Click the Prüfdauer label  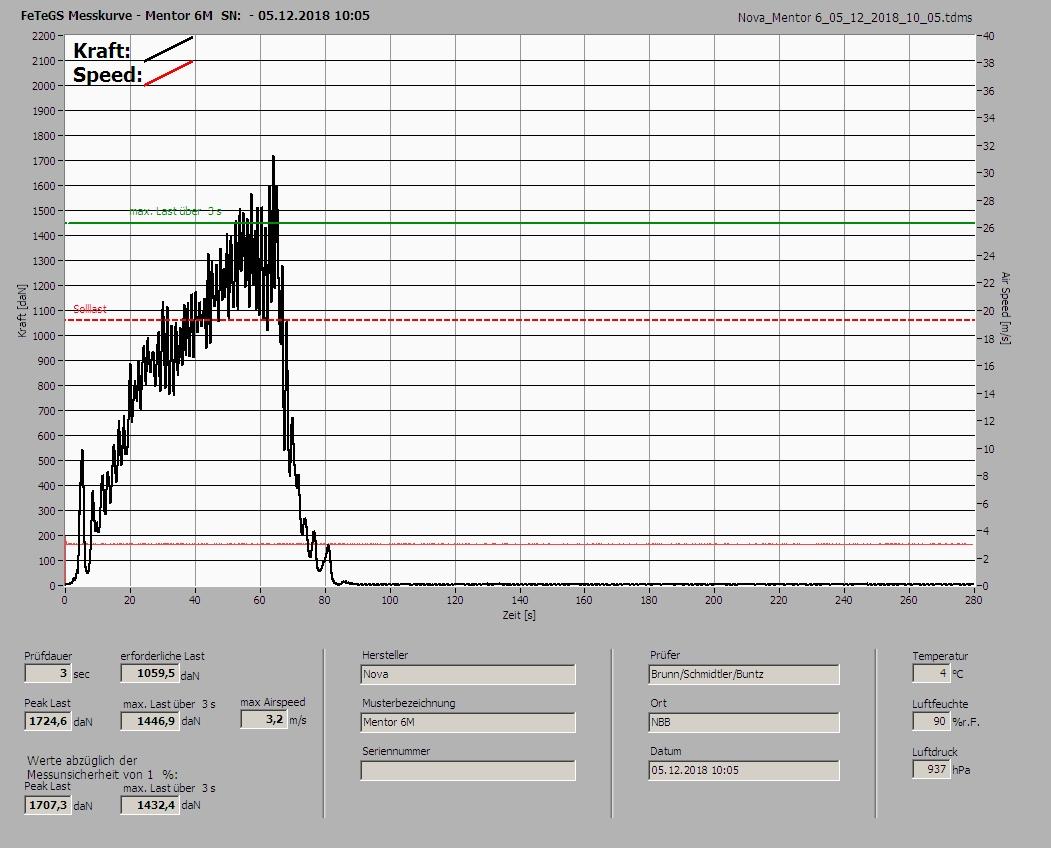48,656
